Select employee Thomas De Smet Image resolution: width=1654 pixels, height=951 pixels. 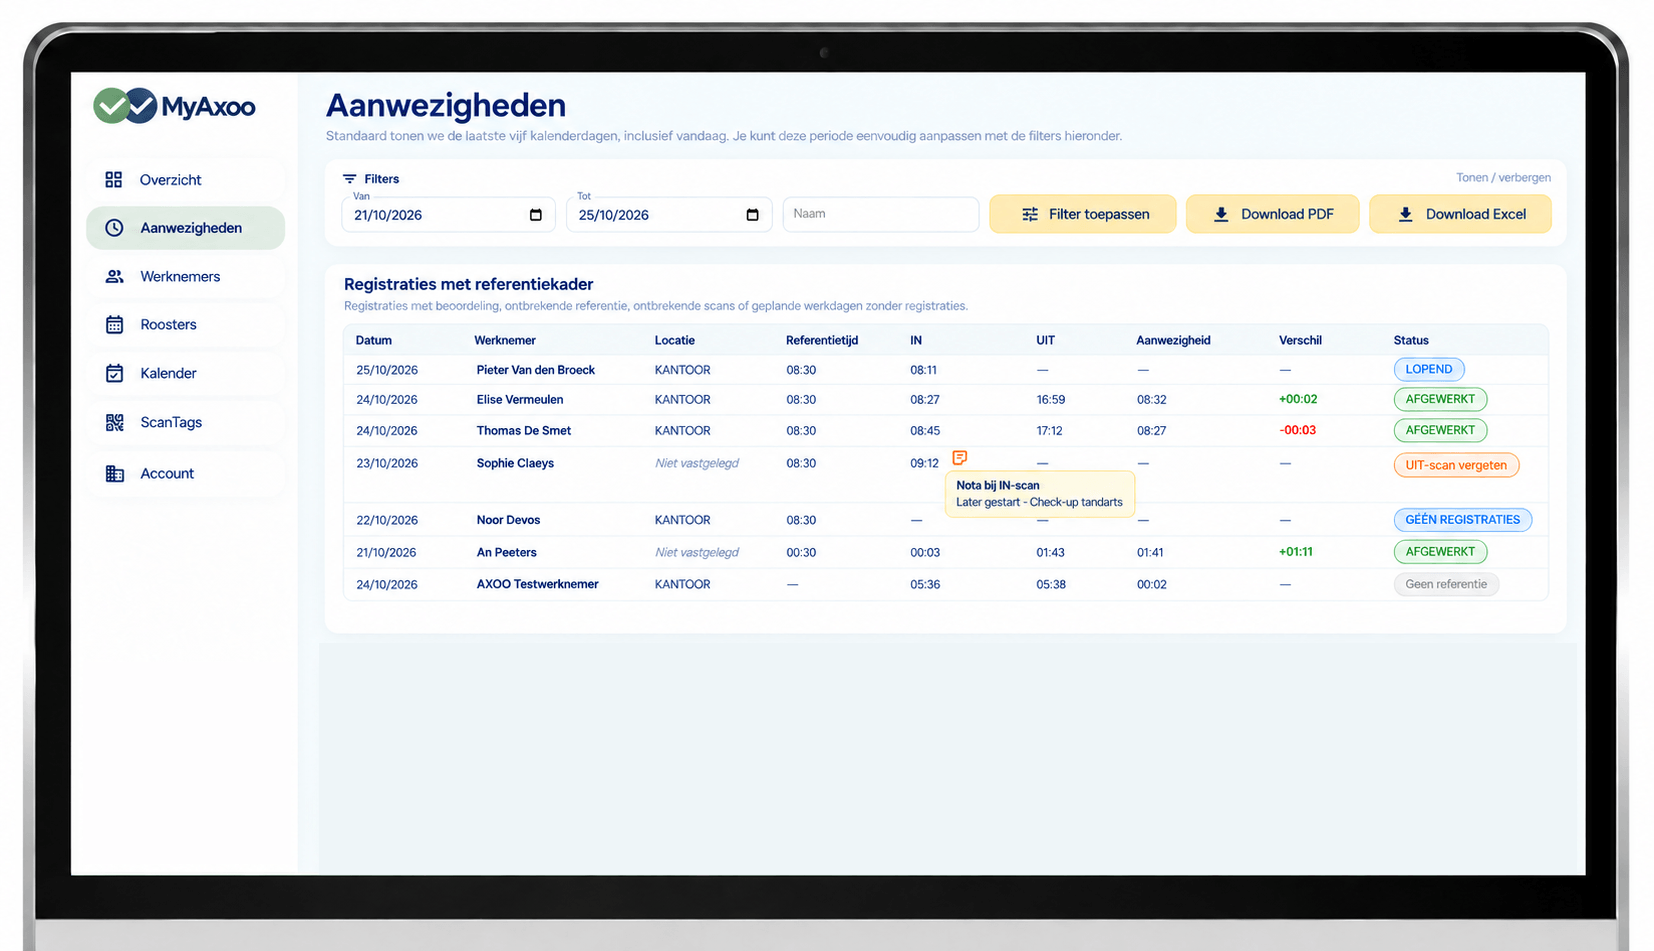(x=524, y=431)
